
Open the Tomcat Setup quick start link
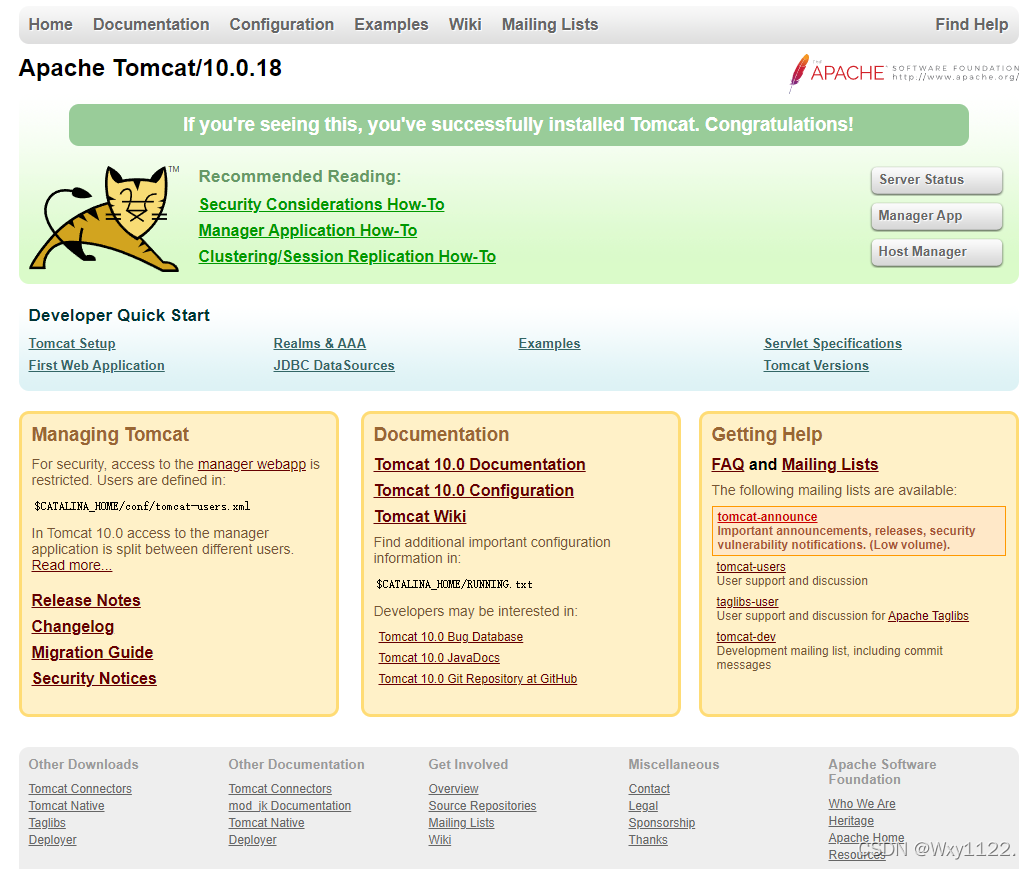72,343
